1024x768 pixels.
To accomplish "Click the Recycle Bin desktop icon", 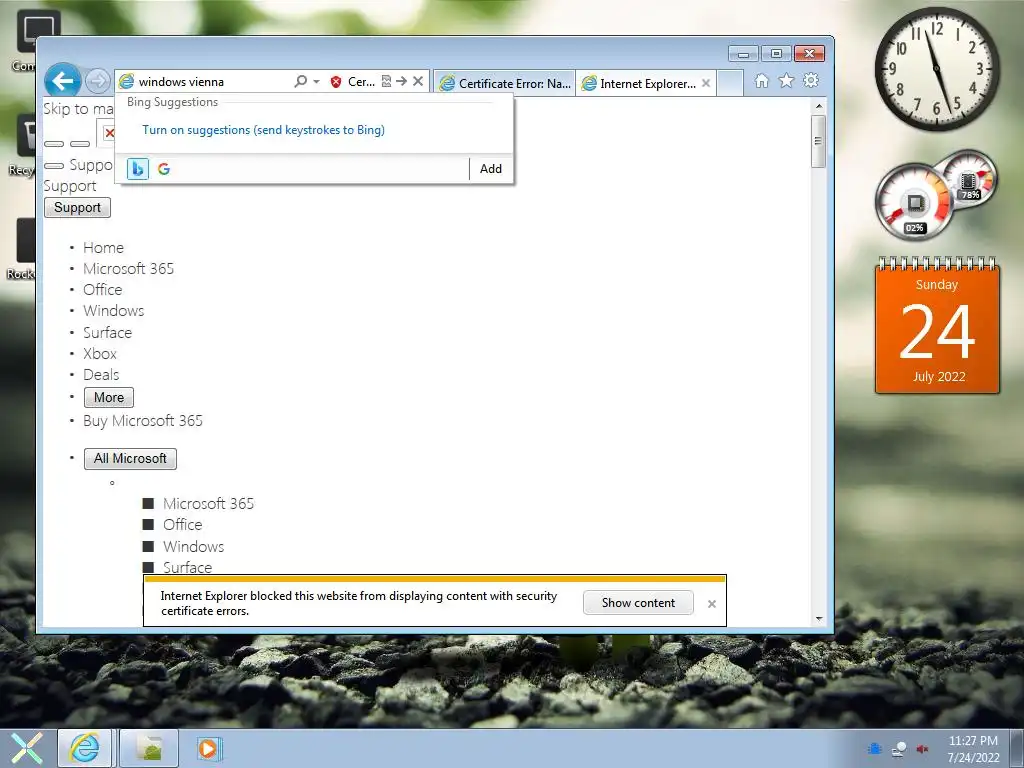I will [24, 145].
